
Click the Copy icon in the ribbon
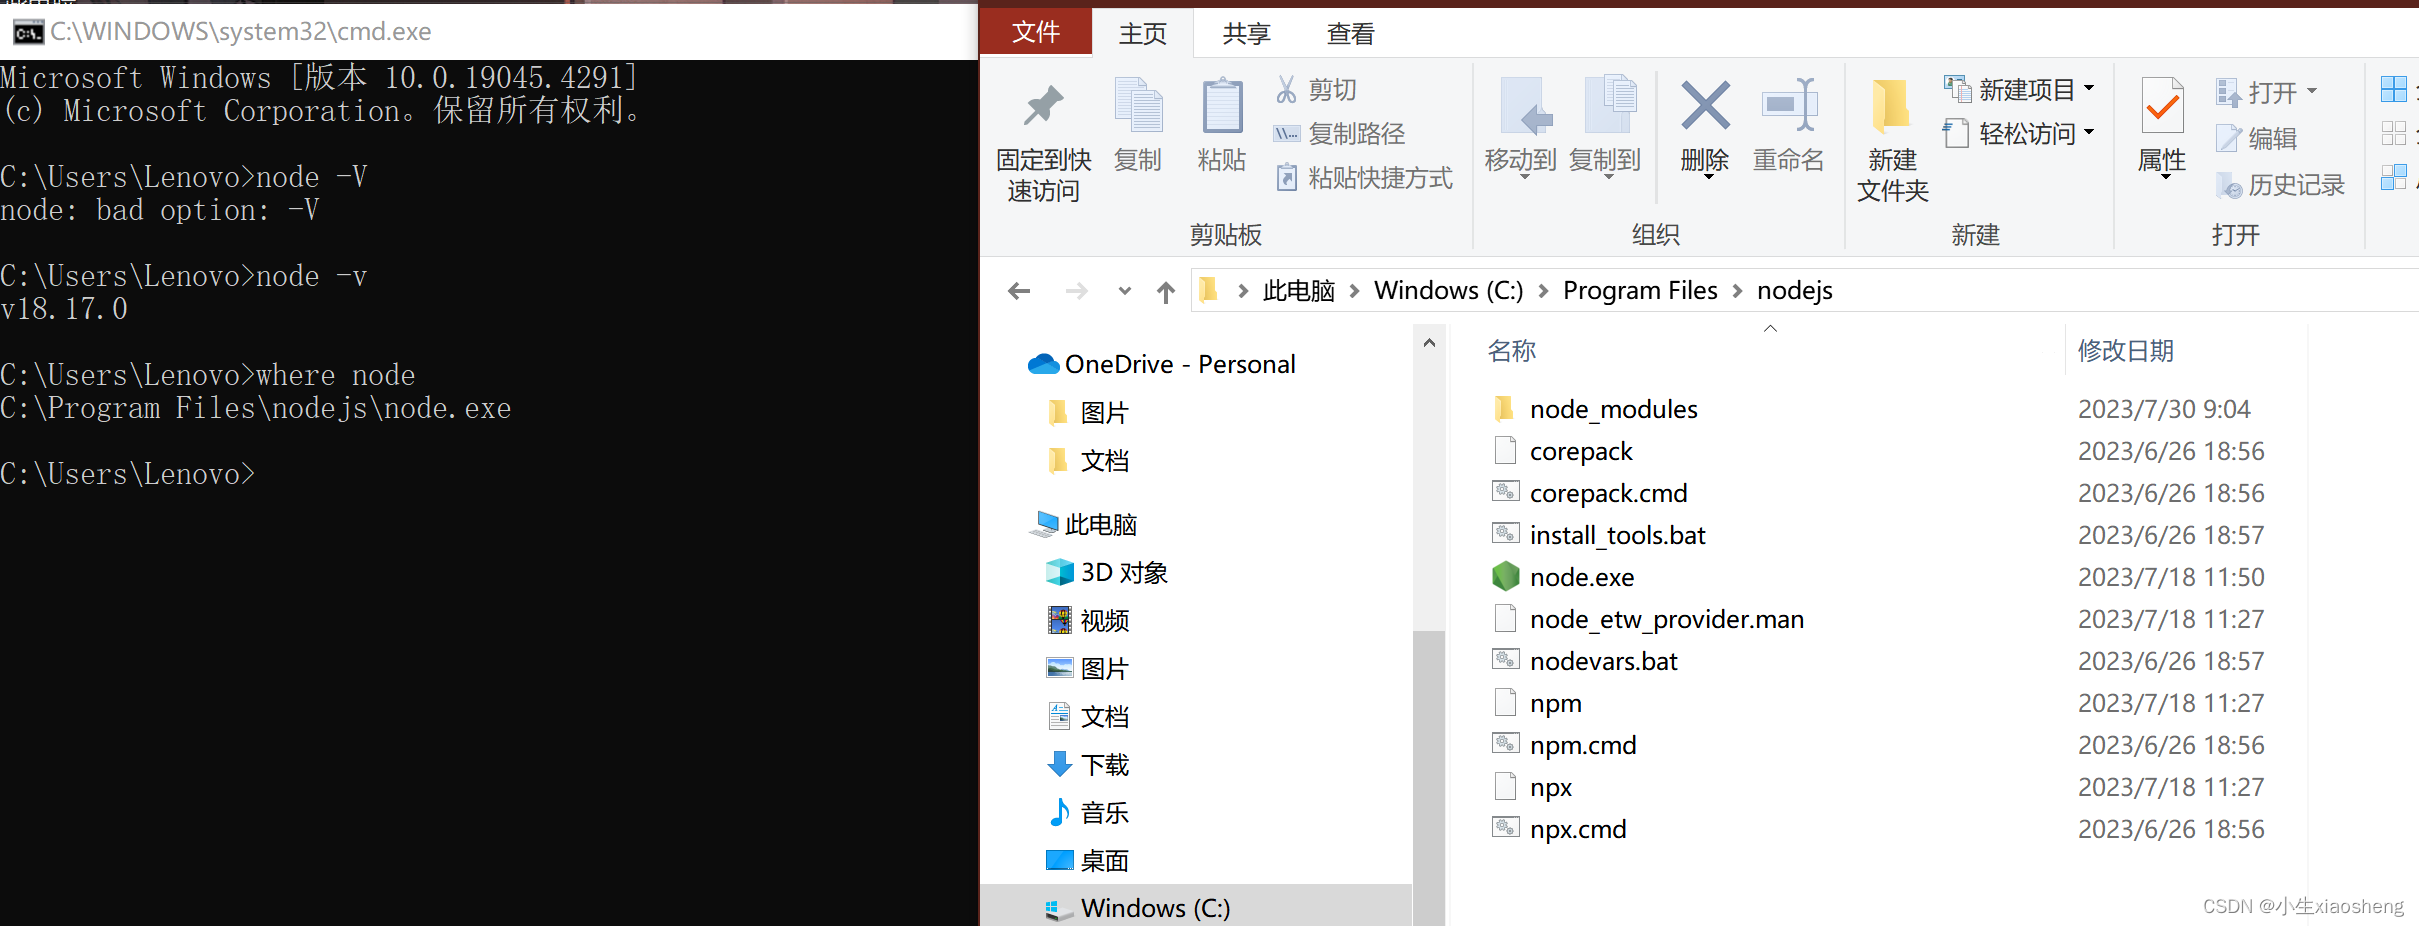pos(1138,105)
